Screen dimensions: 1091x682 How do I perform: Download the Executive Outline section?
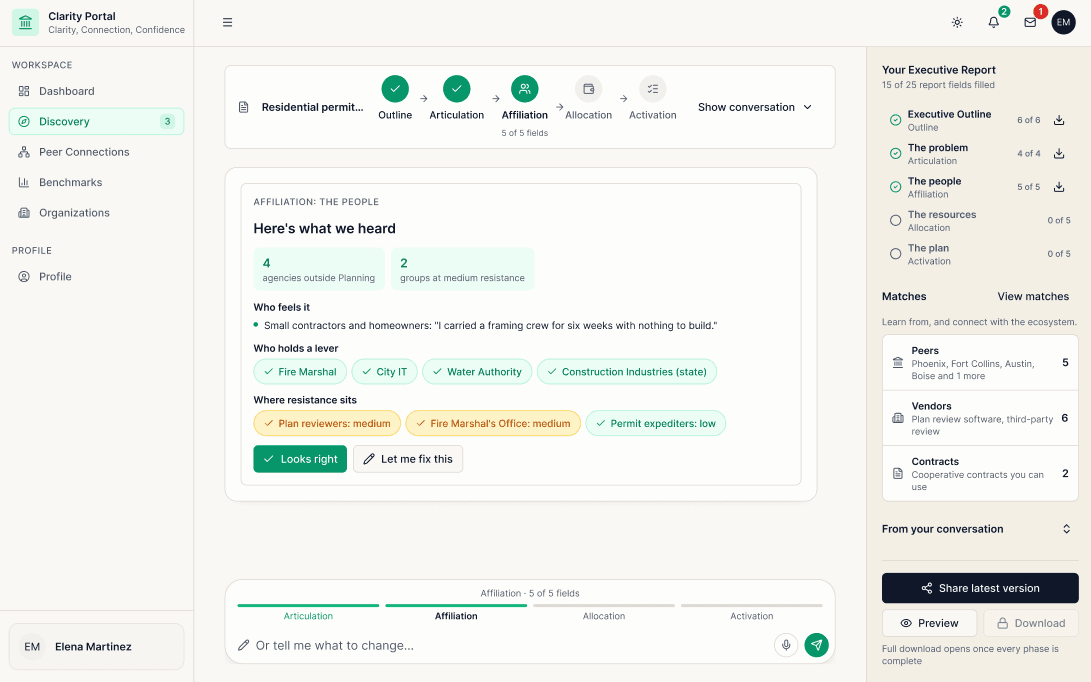[1059, 120]
